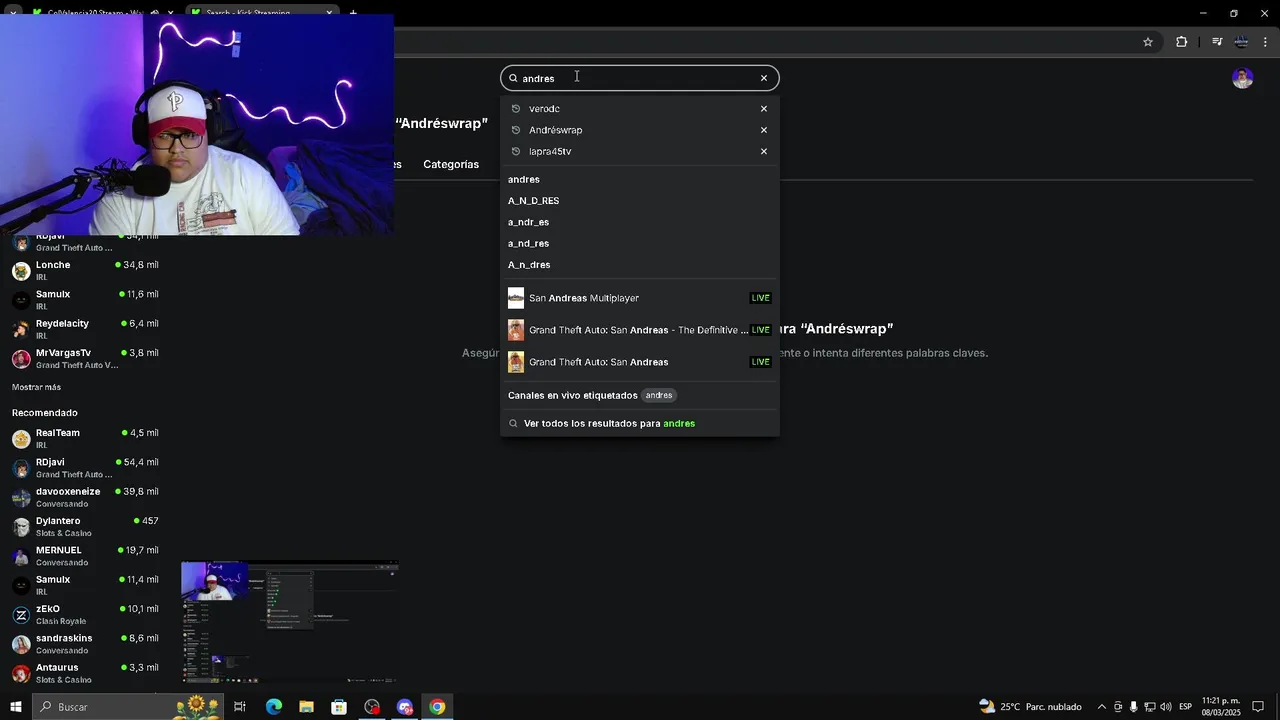The height and width of the screenshot is (720, 1280).
Task: Open the Categorías tab
Action: point(451,164)
